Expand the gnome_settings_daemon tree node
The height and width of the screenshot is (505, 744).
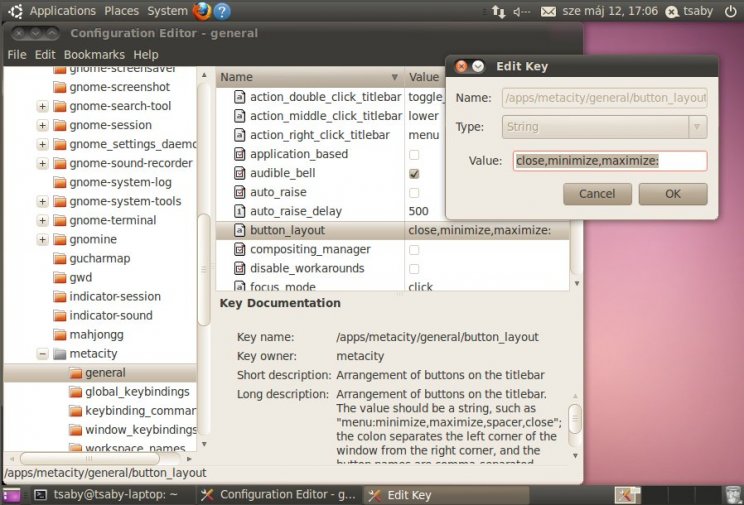(43, 144)
